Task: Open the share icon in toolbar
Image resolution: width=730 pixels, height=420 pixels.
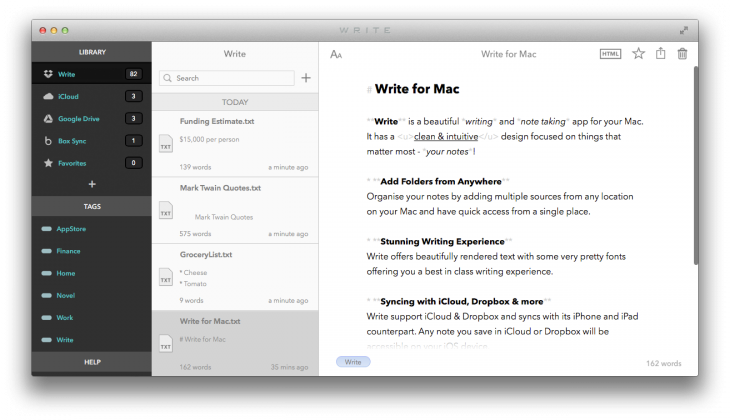Action: click(660, 54)
